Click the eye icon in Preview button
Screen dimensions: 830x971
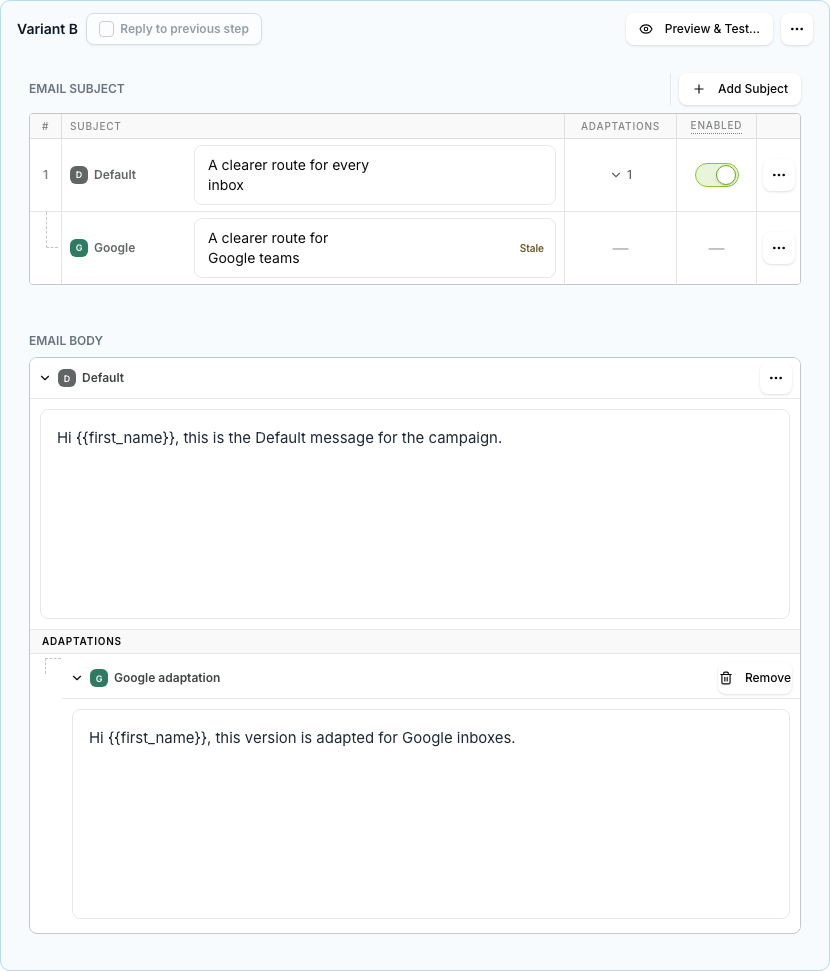[x=645, y=29]
